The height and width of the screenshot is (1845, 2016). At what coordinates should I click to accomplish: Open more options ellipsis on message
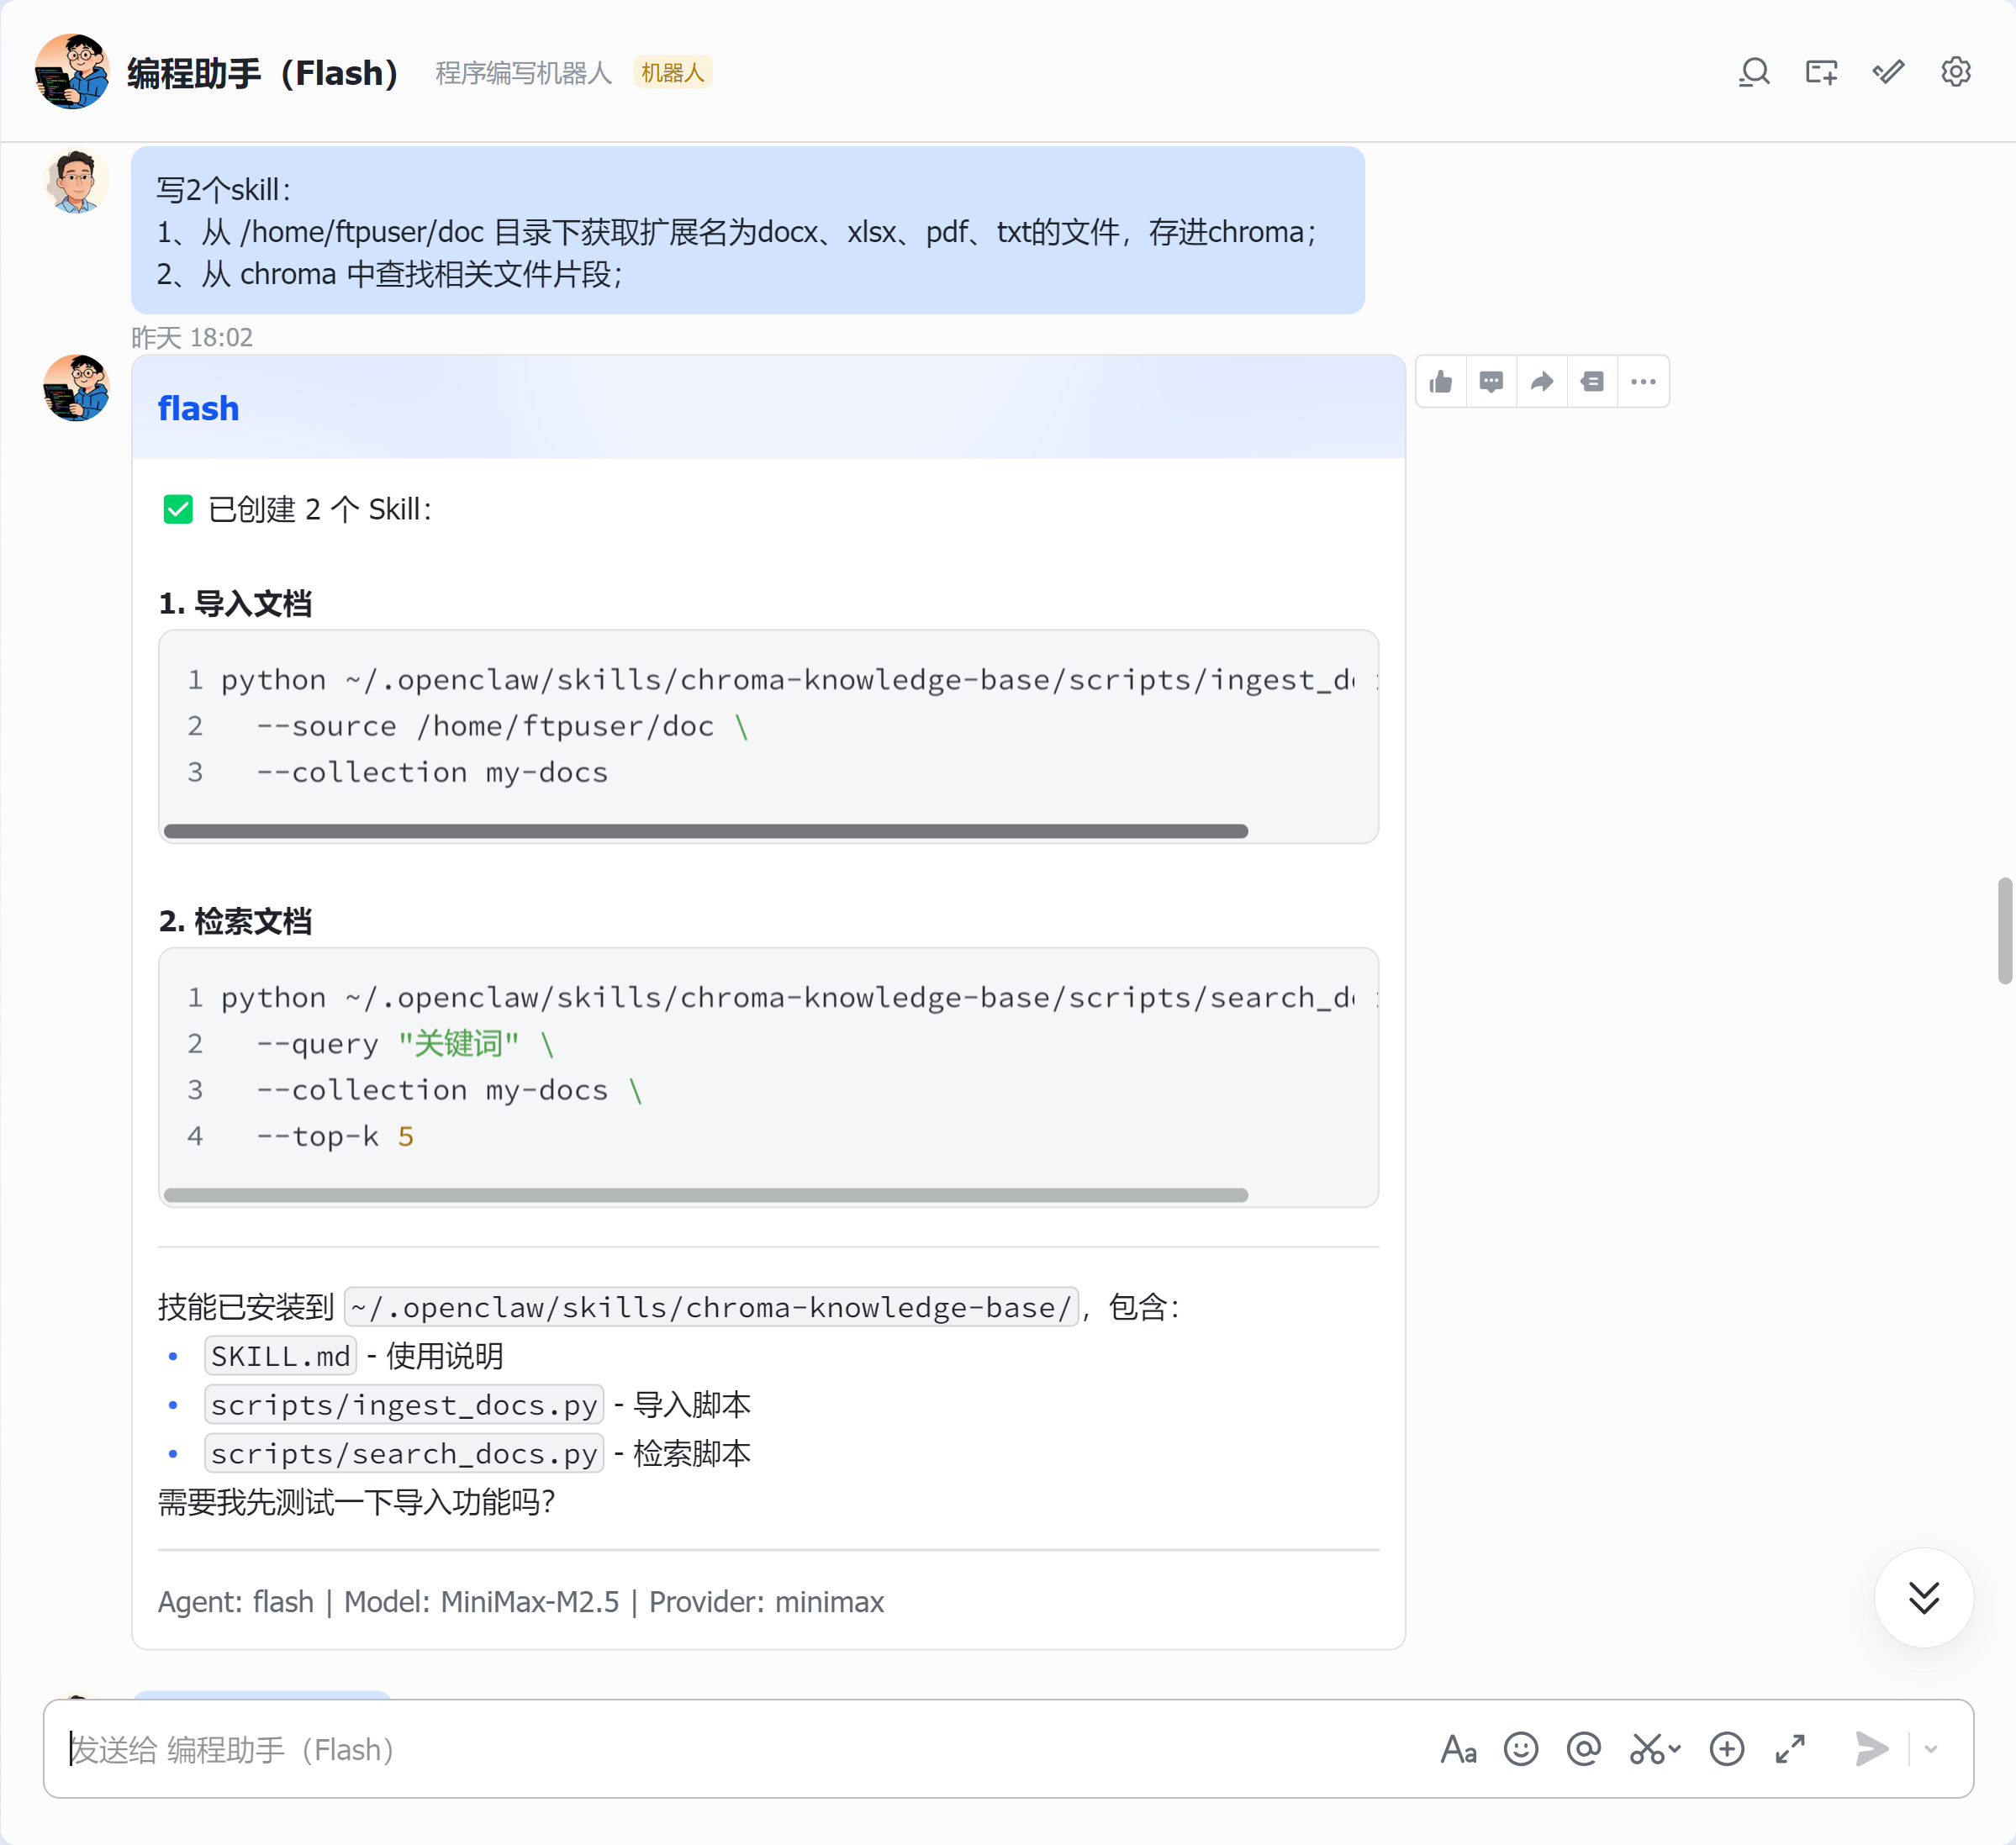tap(1643, 382)
